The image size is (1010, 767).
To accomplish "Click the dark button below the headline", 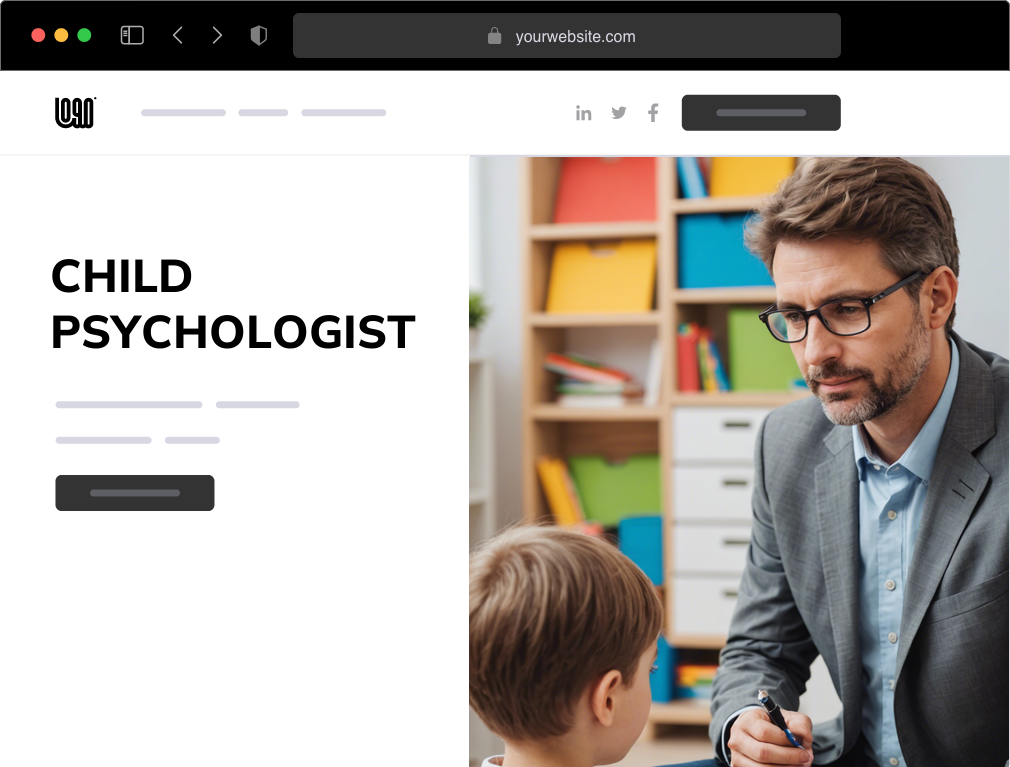I will [x=135, y=493].
